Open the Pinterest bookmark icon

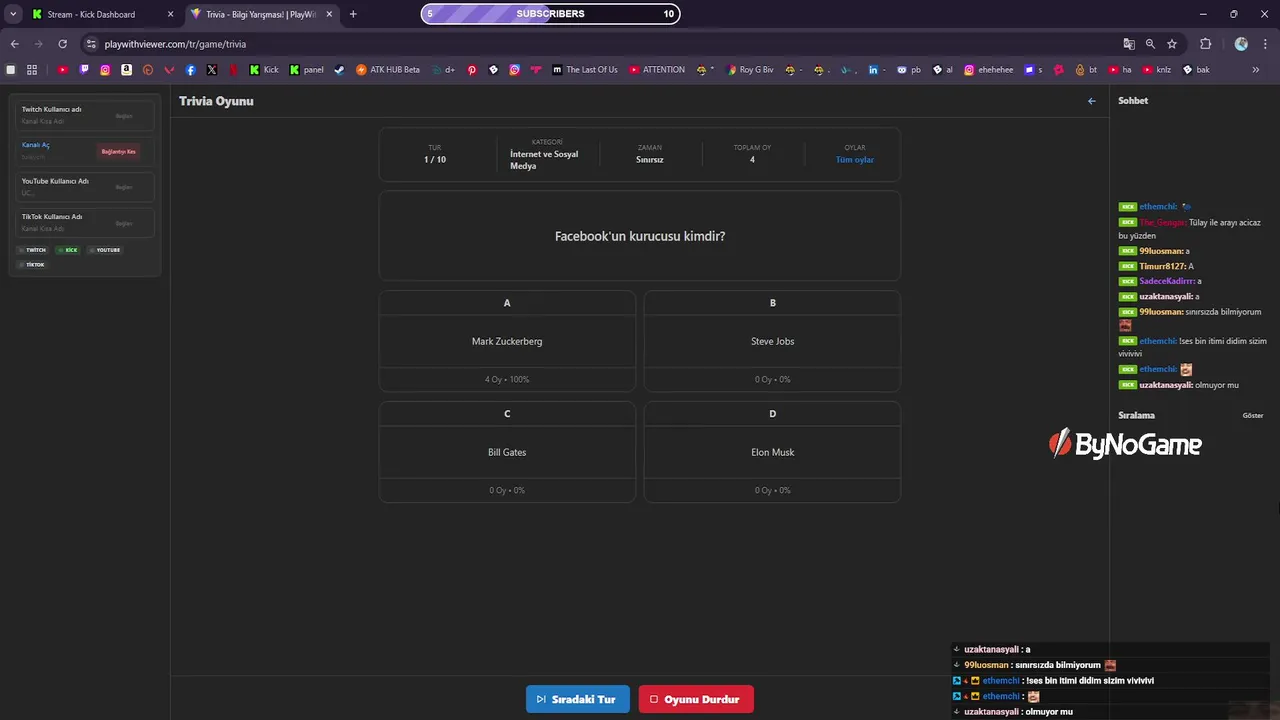[x=472, y=70]
